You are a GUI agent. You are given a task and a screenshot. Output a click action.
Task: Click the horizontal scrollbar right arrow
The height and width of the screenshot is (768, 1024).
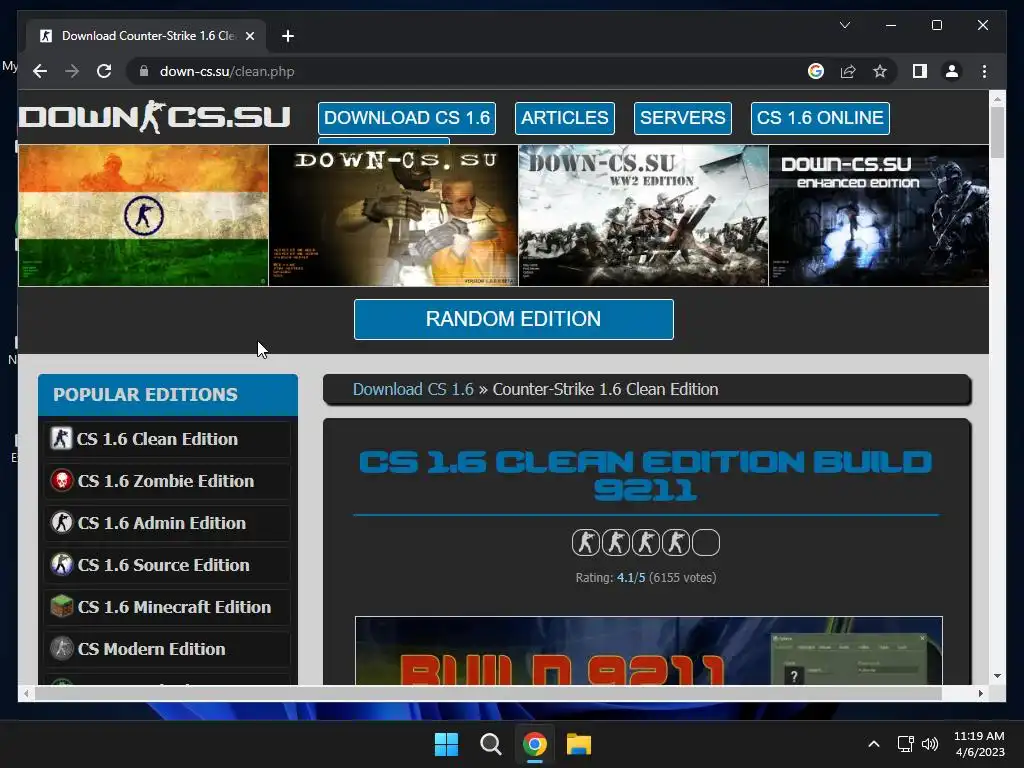[980, 694]
